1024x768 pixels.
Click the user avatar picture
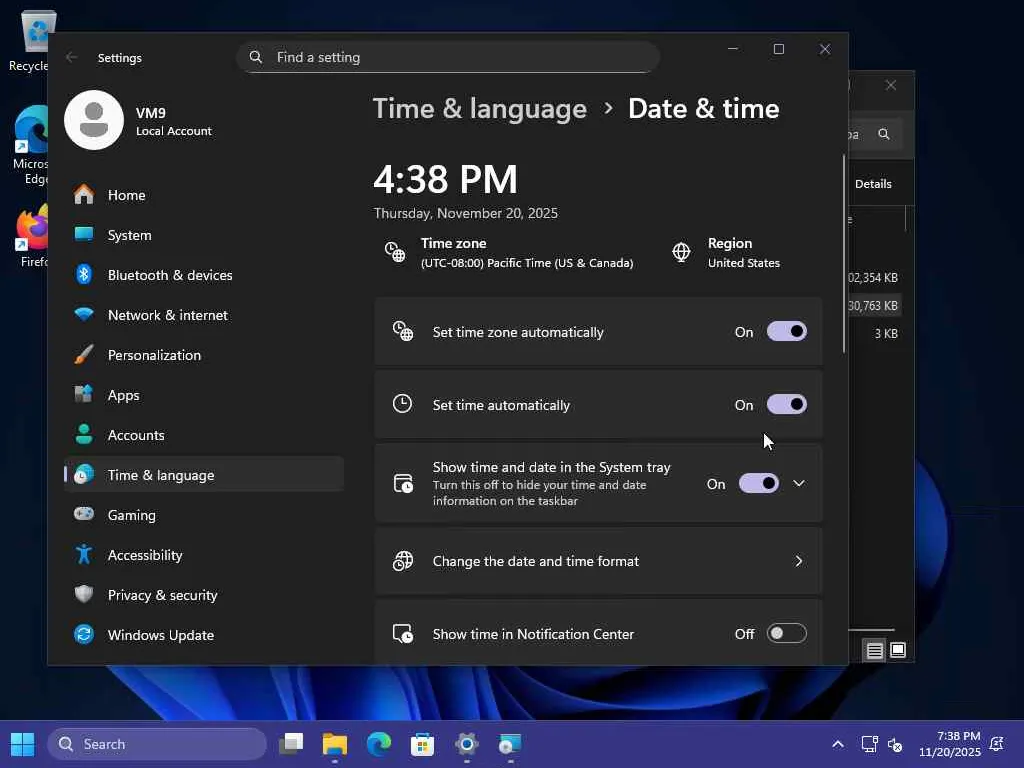(94, 120)
